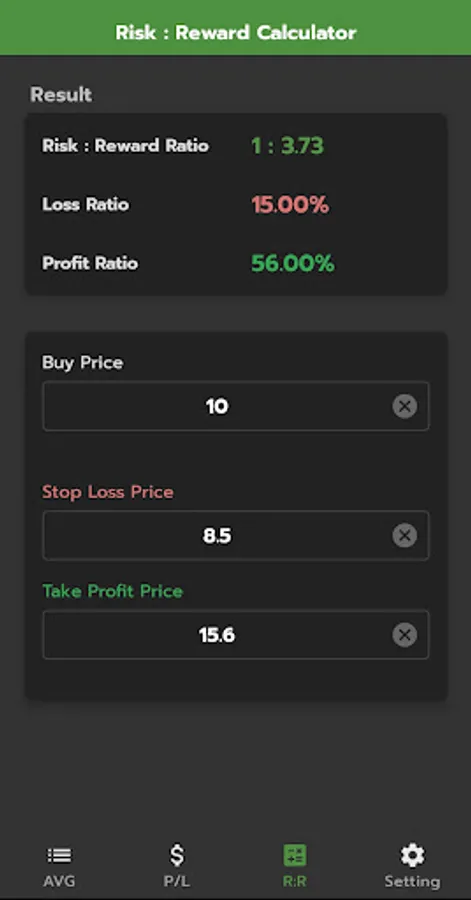This screenshot has height=900, width=471.
Task: Clear the Stop Loss Price value
Action: coord(404,536)
